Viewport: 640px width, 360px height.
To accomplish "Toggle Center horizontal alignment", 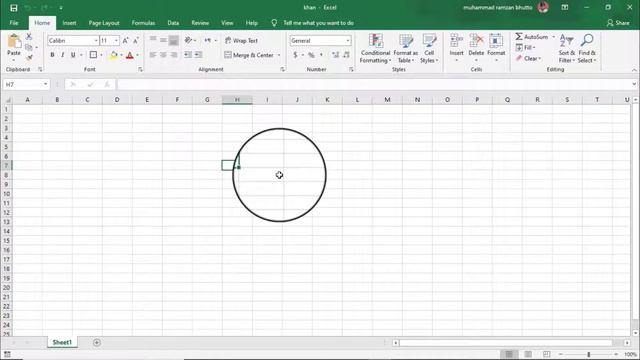I will click(x=163, y=55).
